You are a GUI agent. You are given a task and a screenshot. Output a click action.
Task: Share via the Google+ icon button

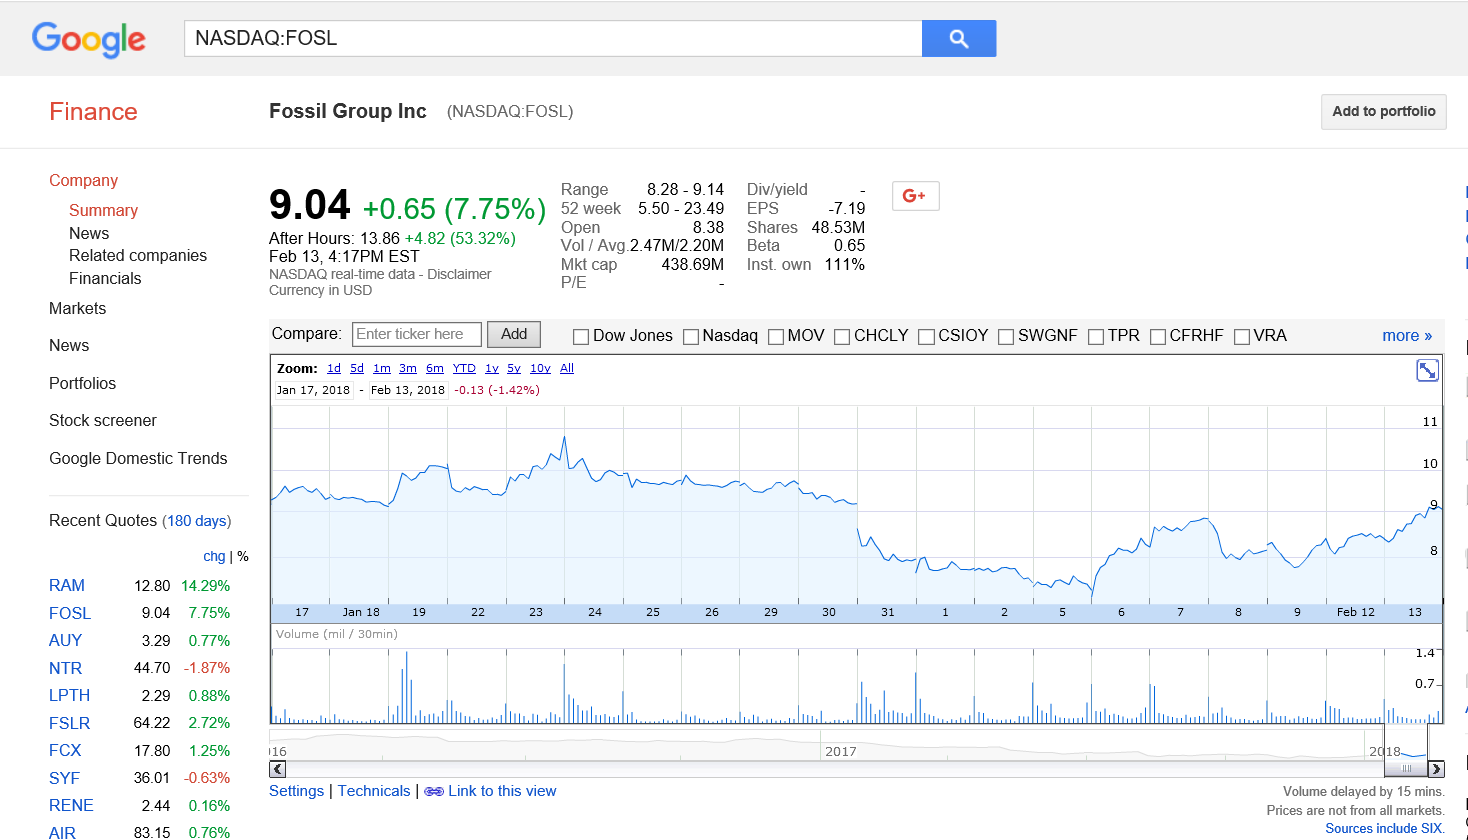[915, 196]
